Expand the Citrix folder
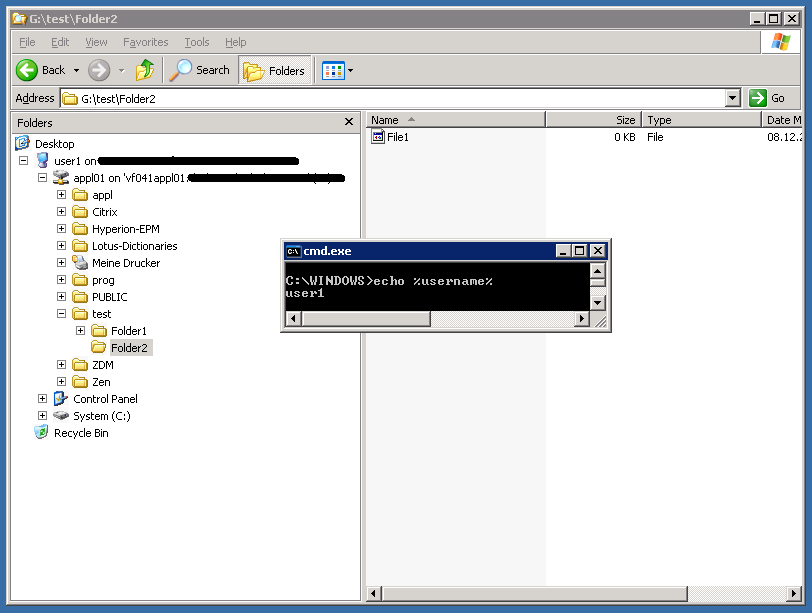Viewport: 812px width, 613px height. 62,212
